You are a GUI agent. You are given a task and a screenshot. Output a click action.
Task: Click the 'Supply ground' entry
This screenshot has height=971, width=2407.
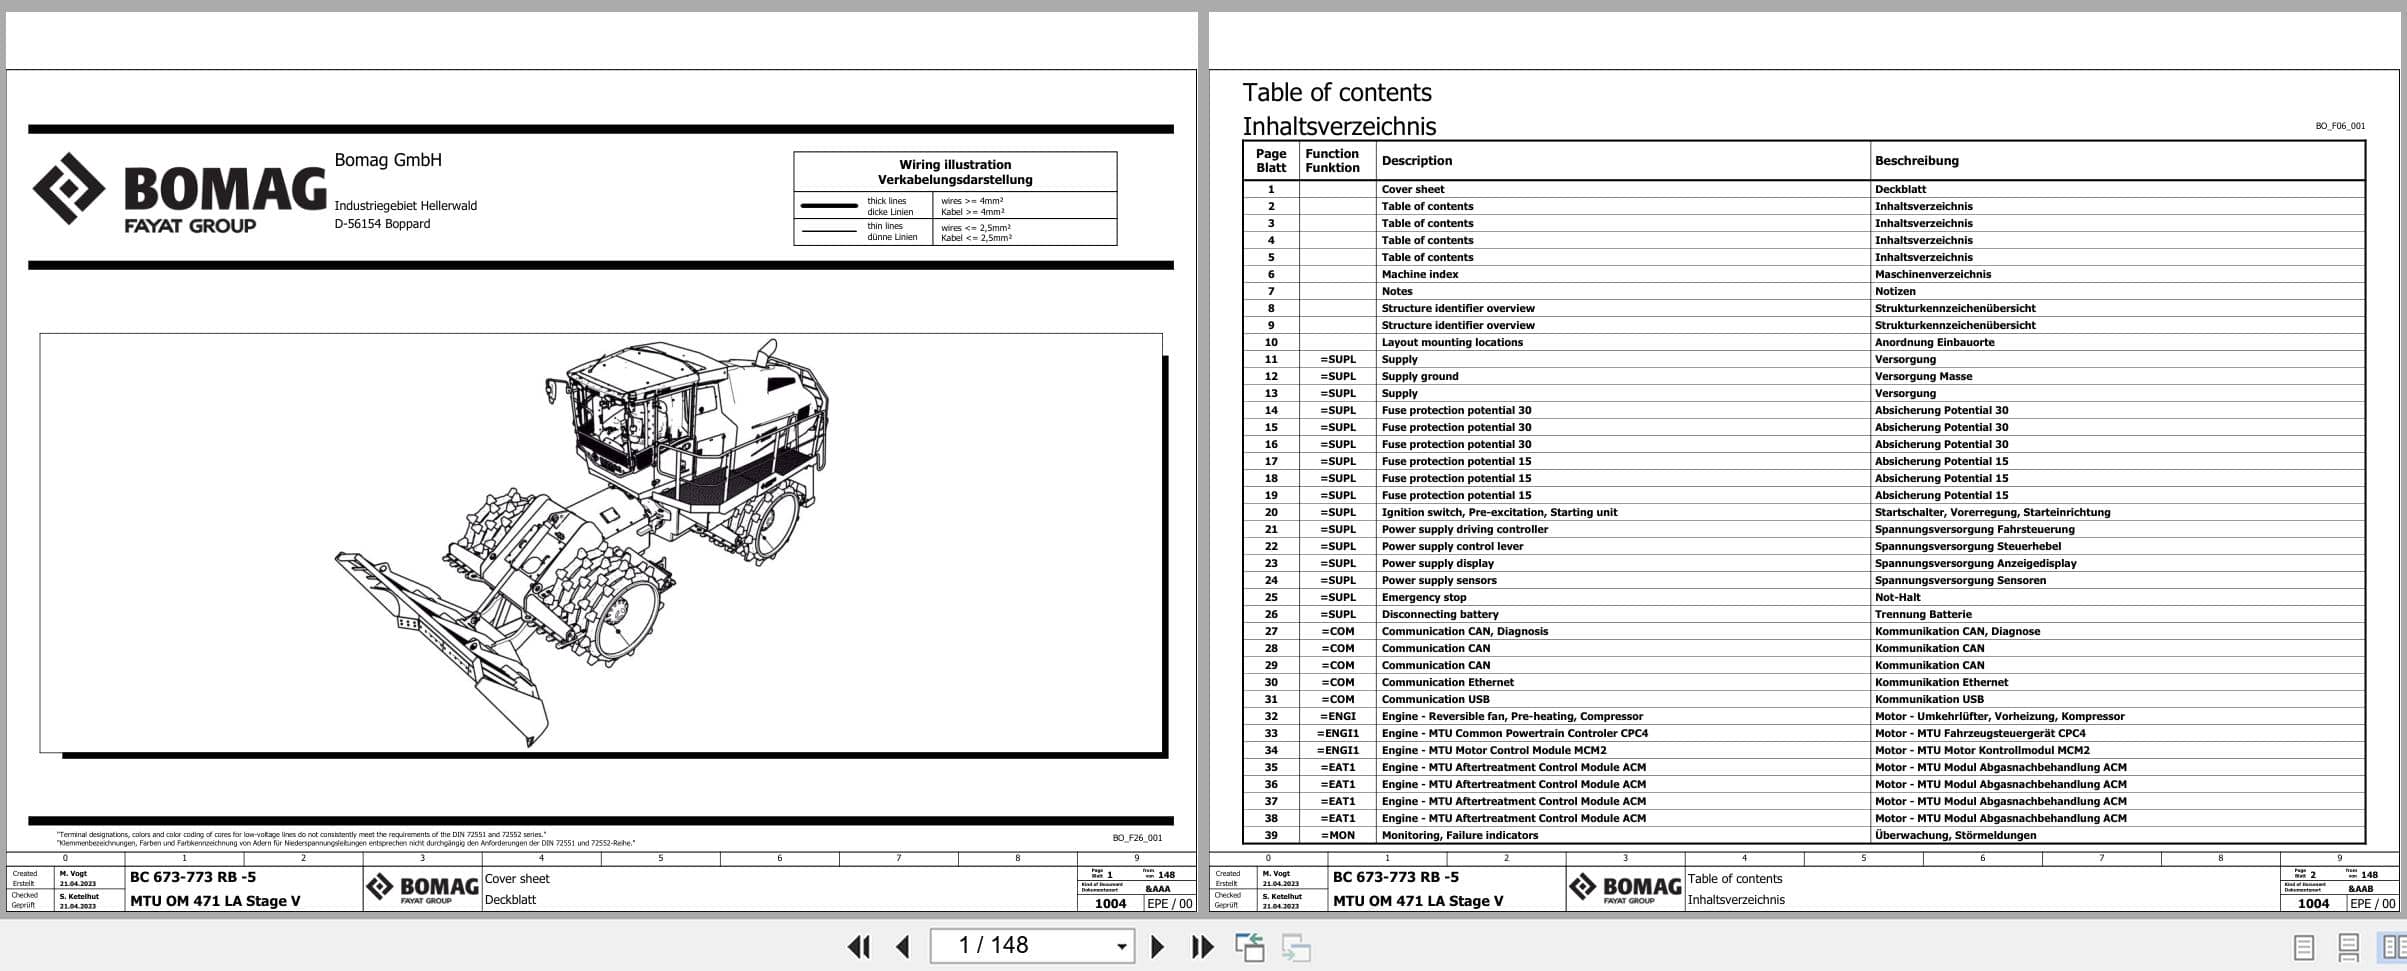pyautogui.click(x=1420, y=376)
